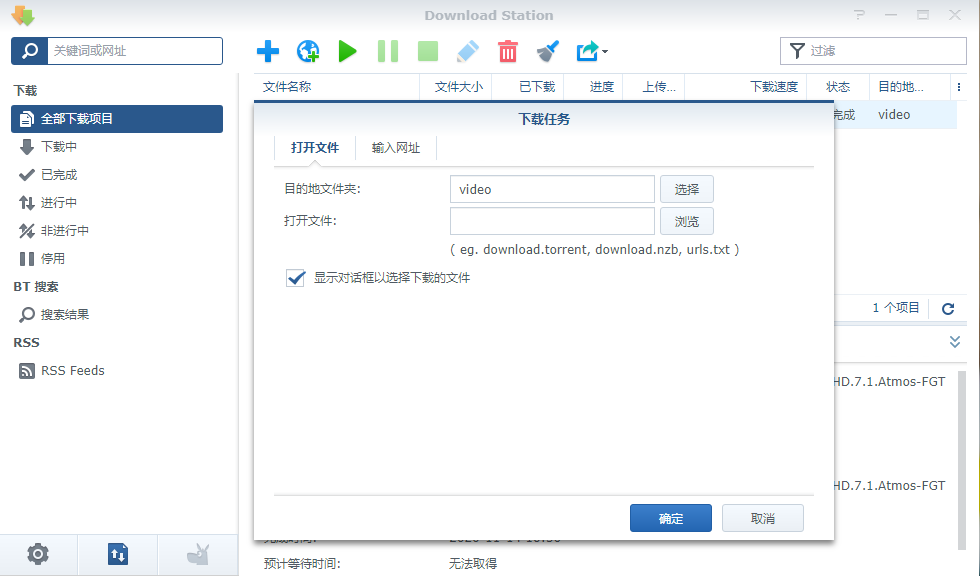The width and height of the screenshot is (980, 576).
Task: Click the 过滤 filter field
Action: coord(873,51)
